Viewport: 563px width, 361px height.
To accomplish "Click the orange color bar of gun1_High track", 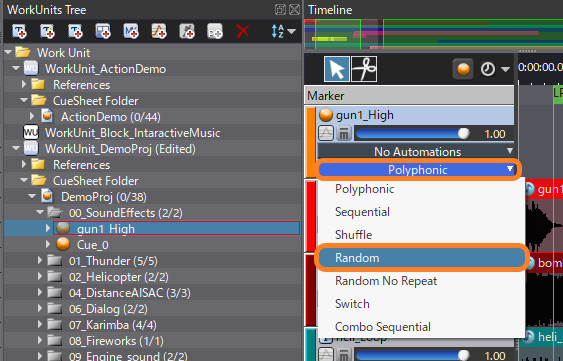I will tap(311, 142).
